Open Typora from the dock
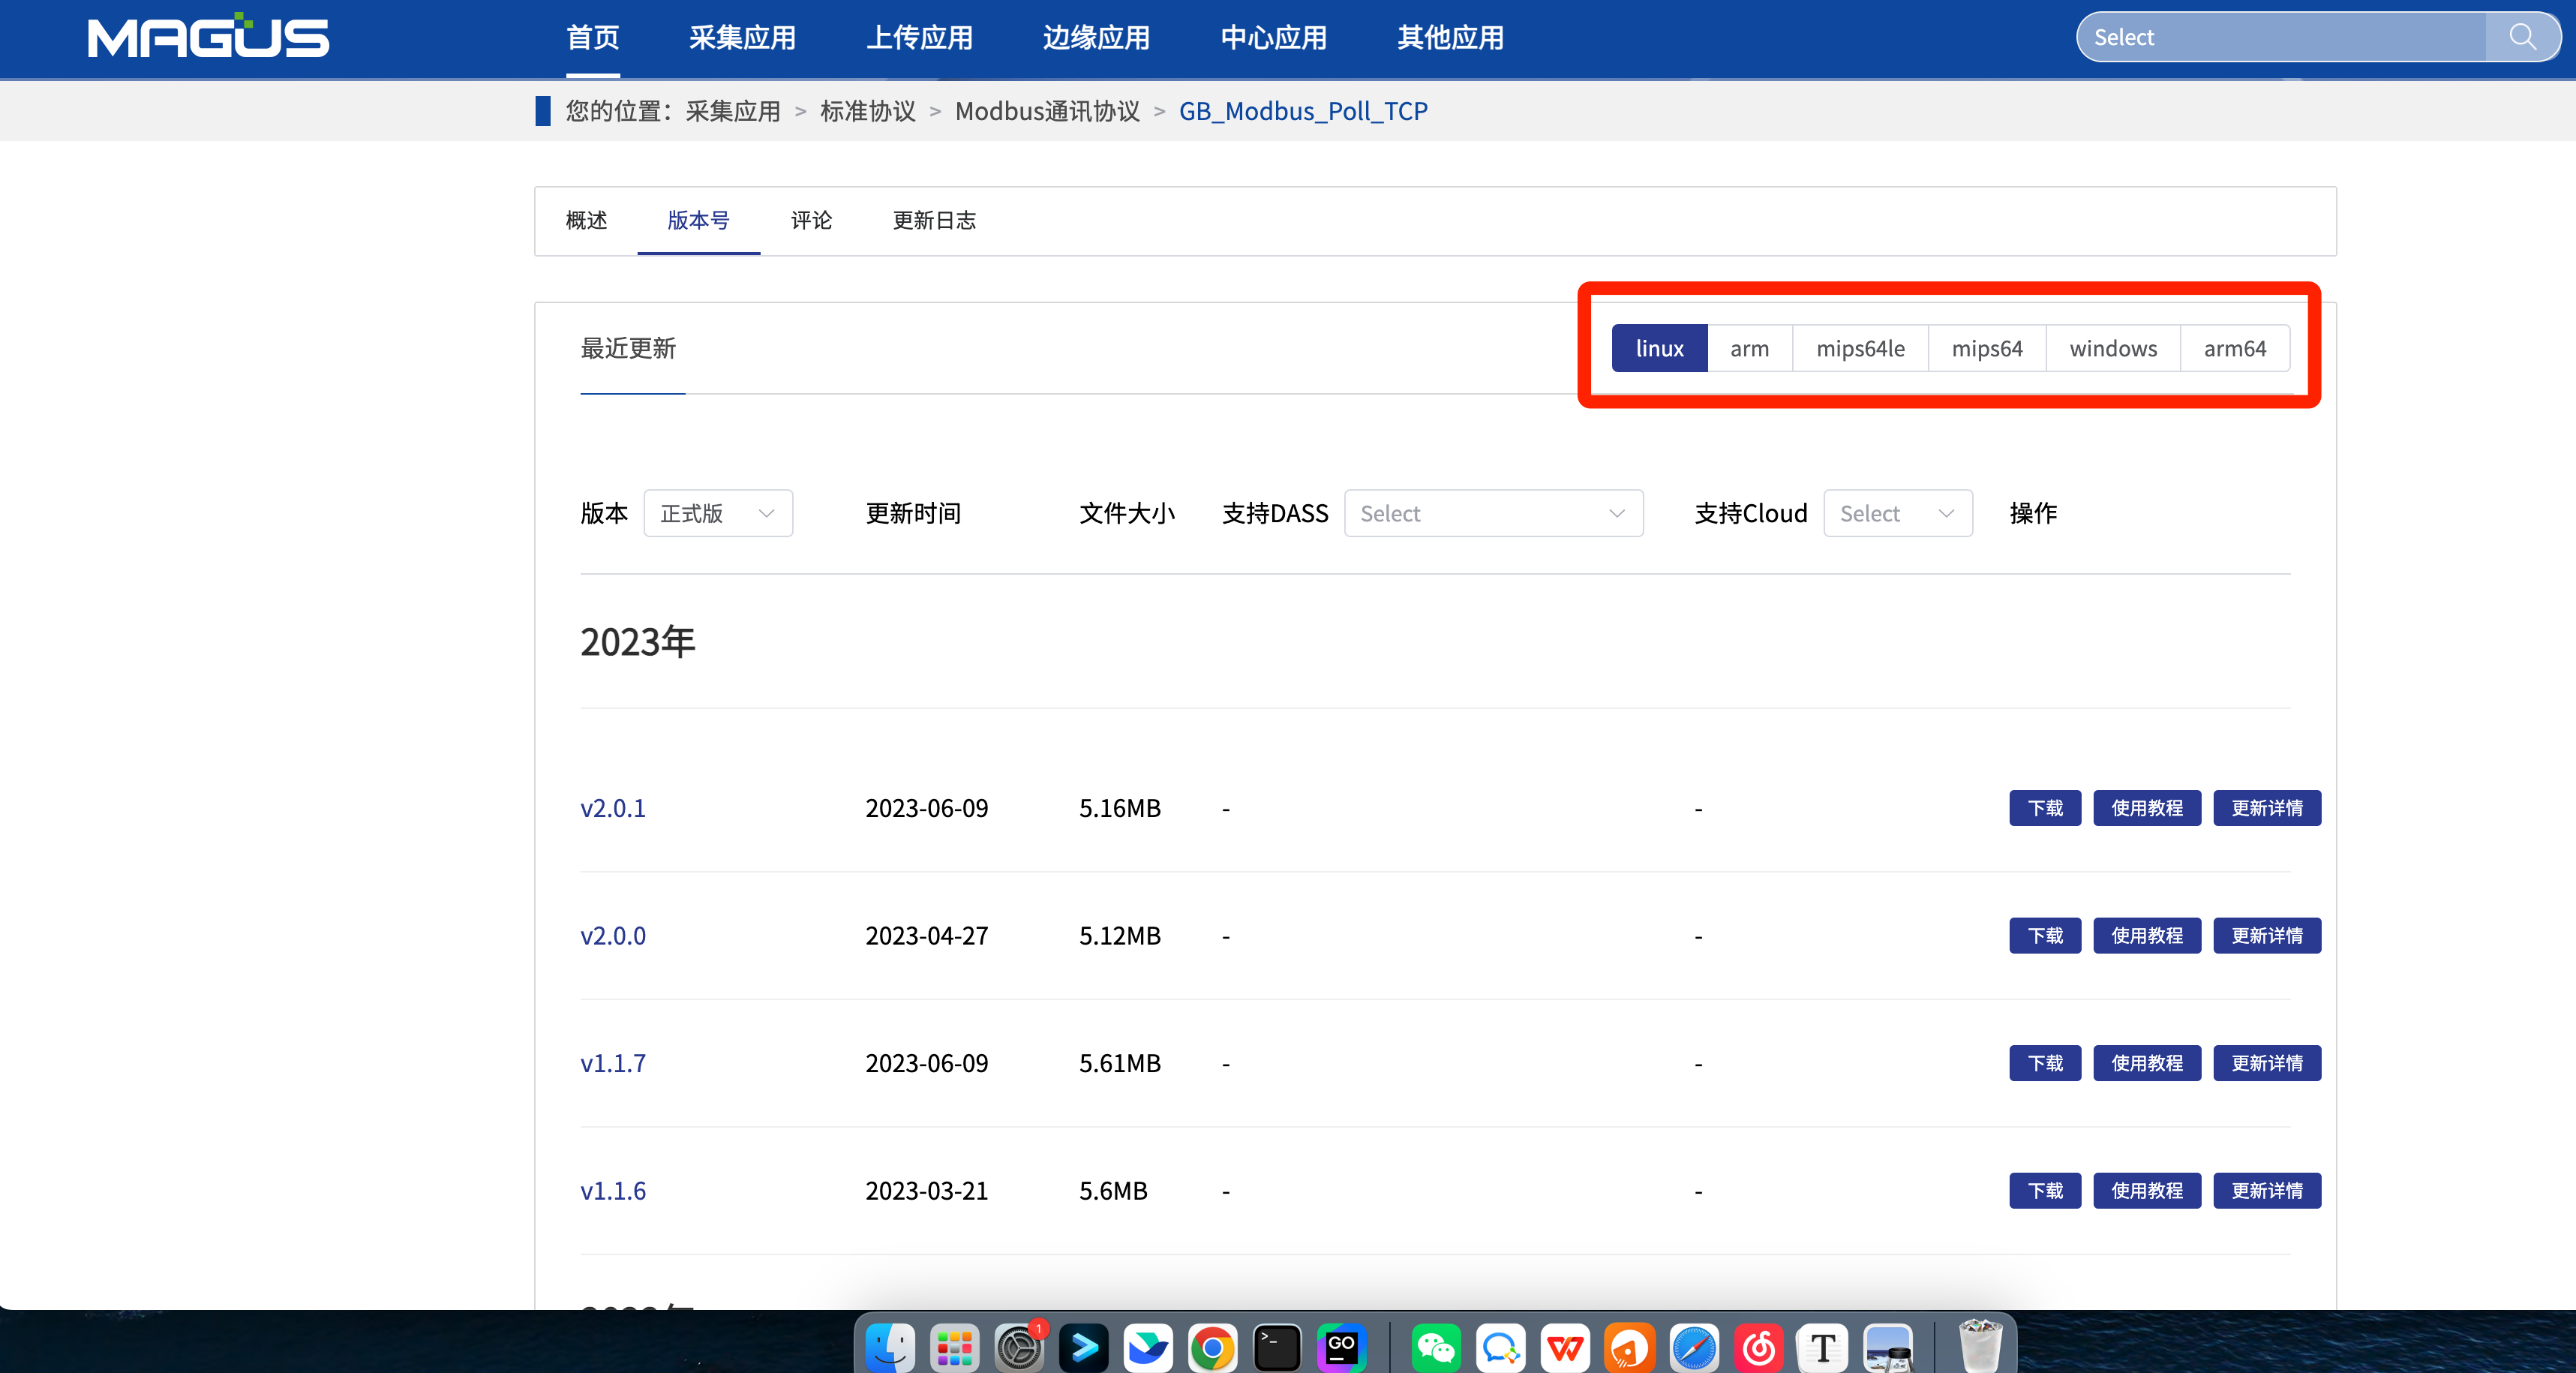The height and width of the screenshot is (1373, 2576). 1823,1347
